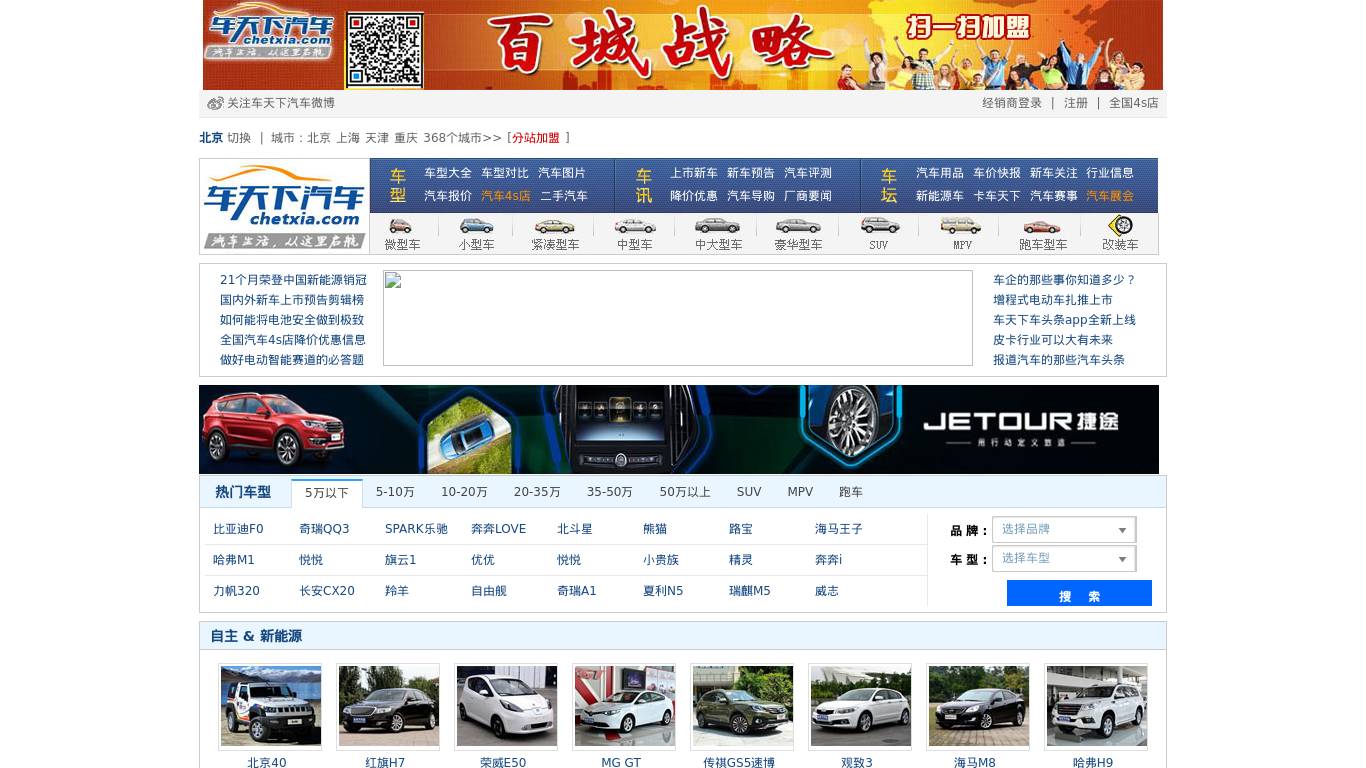Open the 海马M8 car thumbnail
The height and width of the screenshot is (768, 1366).
coord(979,706)
